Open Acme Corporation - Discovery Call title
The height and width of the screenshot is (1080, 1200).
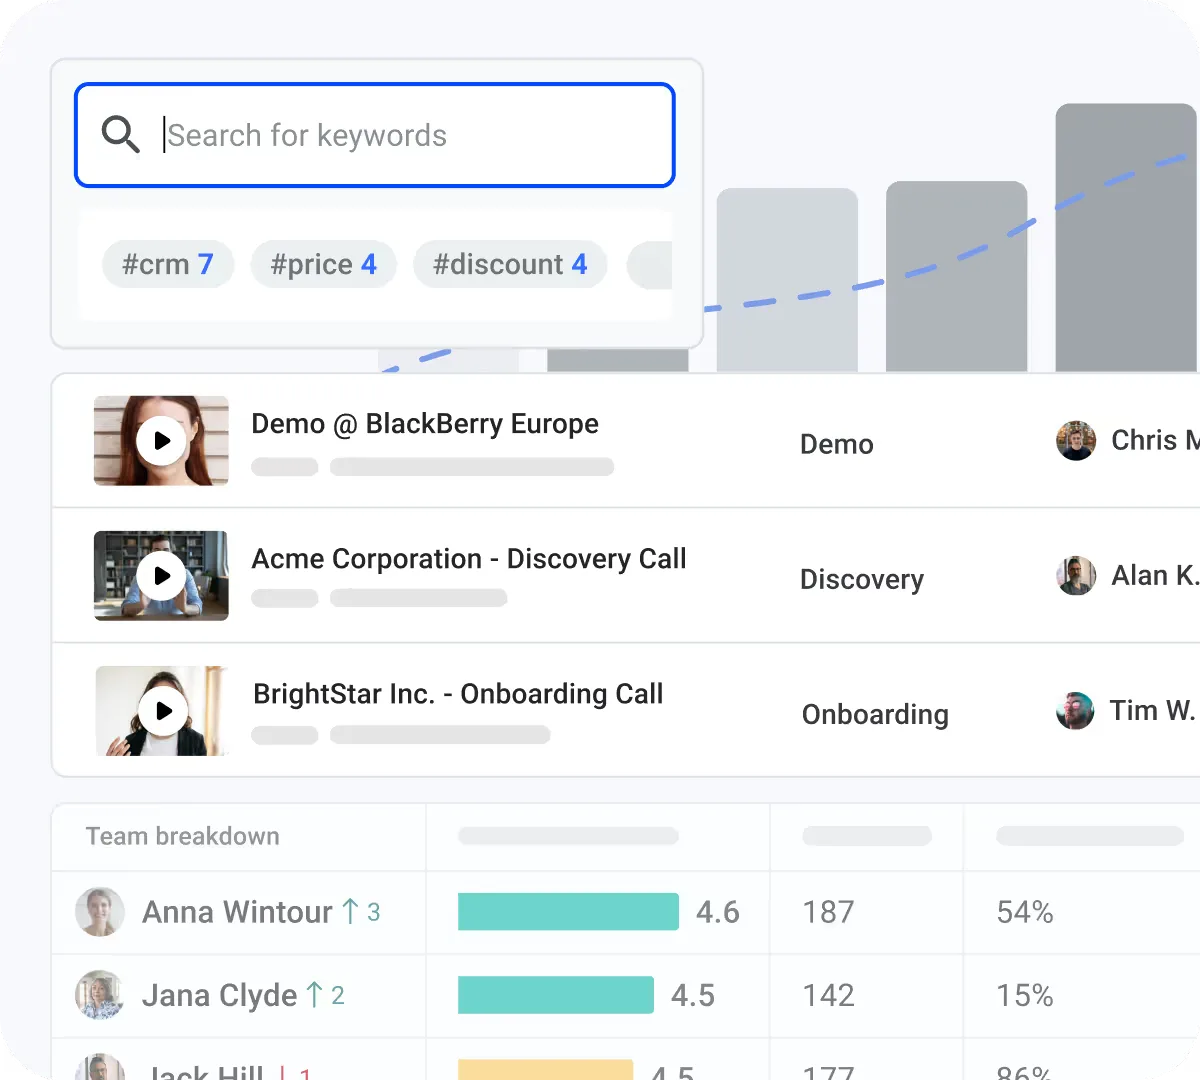coord(469,559)
